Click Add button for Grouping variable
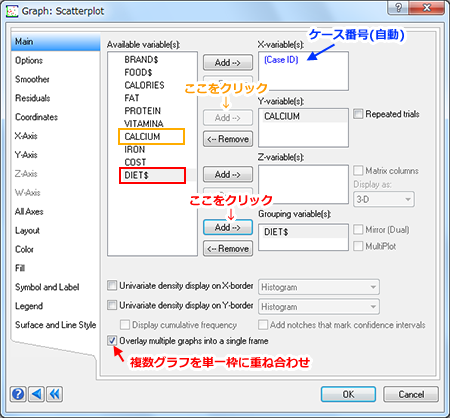Viewport: 450px width, 418px height. click(x=228, y=227)
